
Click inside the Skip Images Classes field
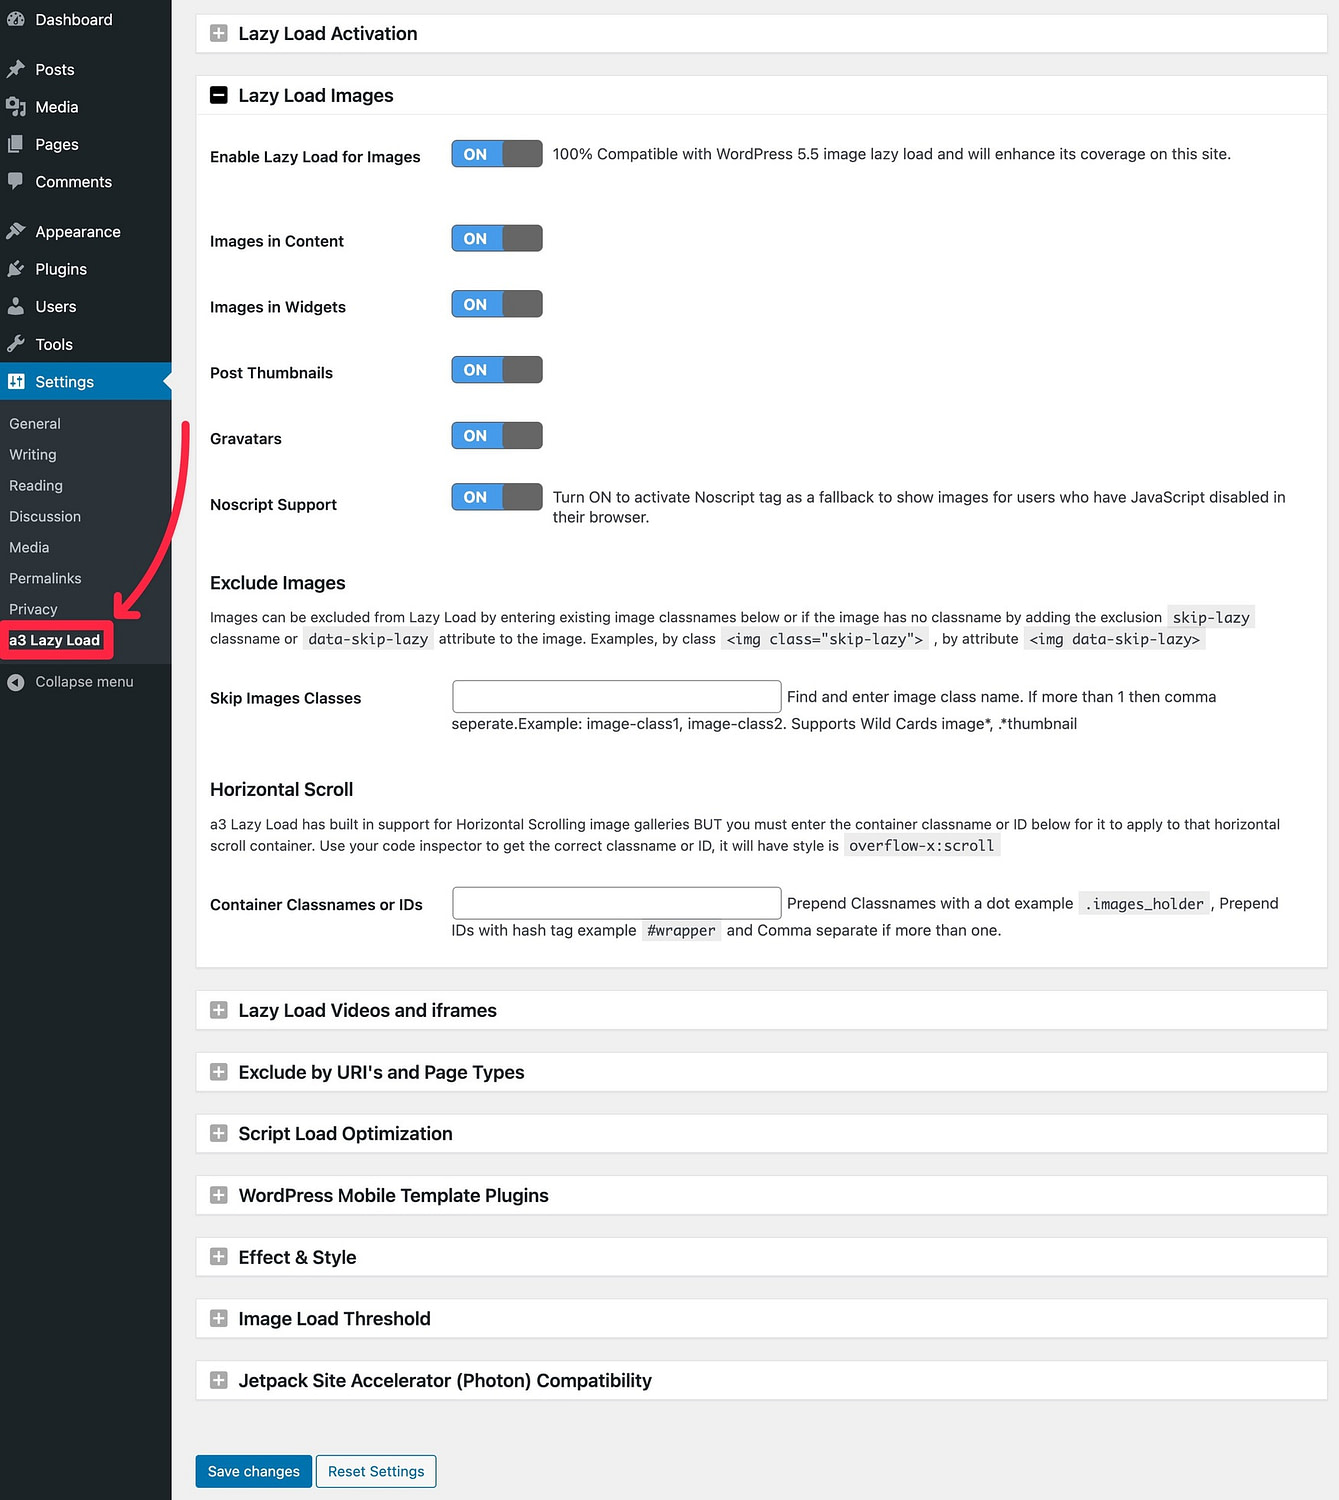pyautogui.click(x=615, y=696)
